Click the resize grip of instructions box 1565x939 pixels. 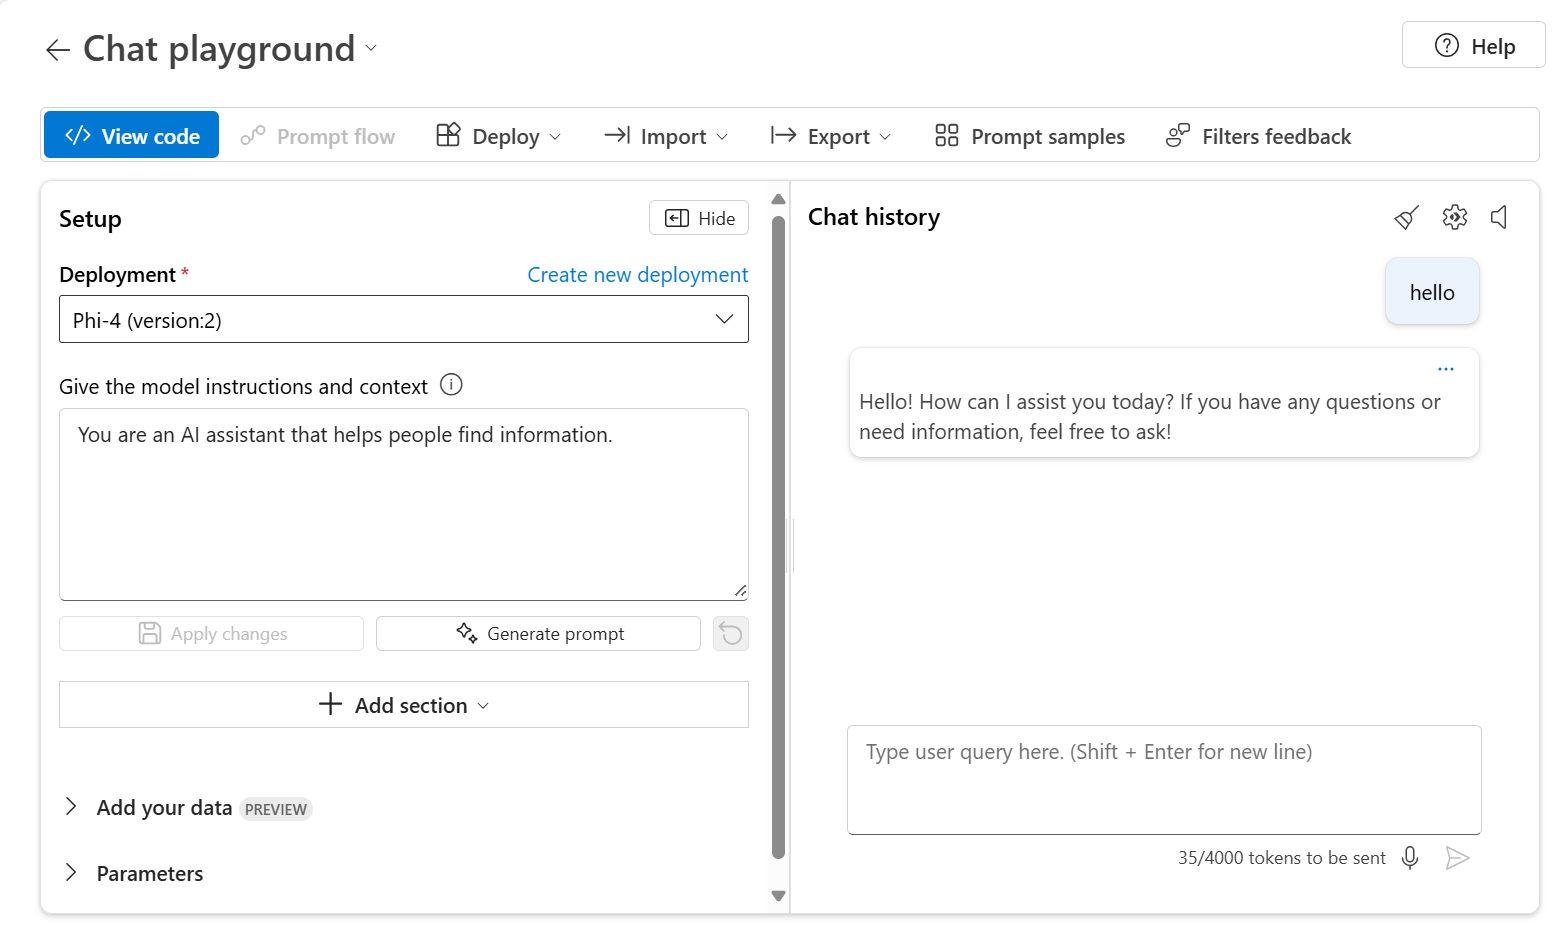click(x=740, y=591)
